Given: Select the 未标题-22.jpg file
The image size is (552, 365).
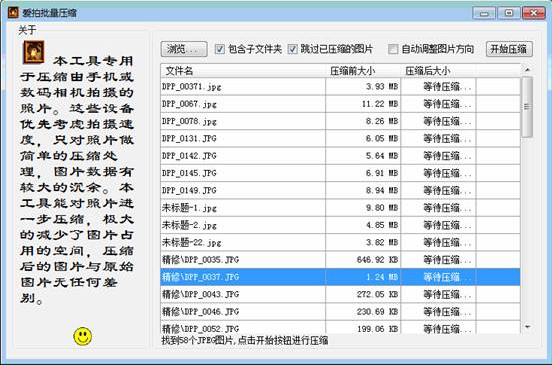Looking at the screenshot, I should click(x=340, y=242).
